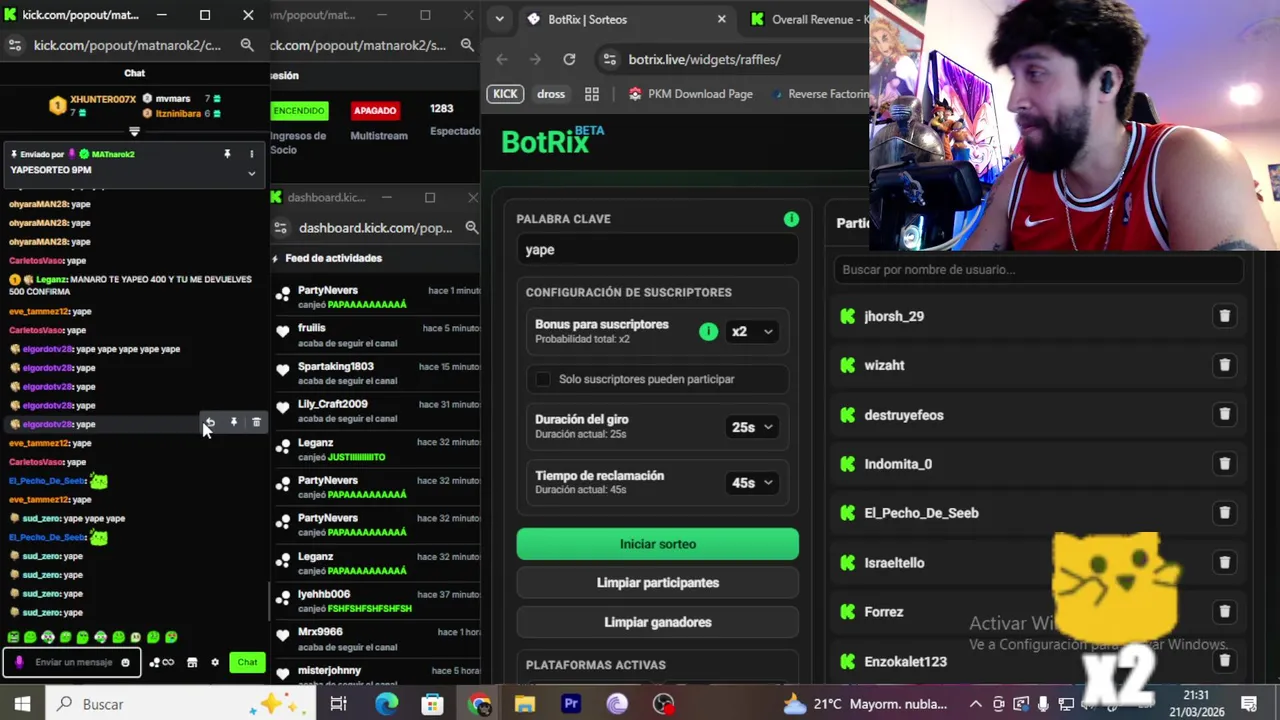Pin the hovered elgordotv28 chat message
Screen dimensions: 1280x720
(234, 423)
